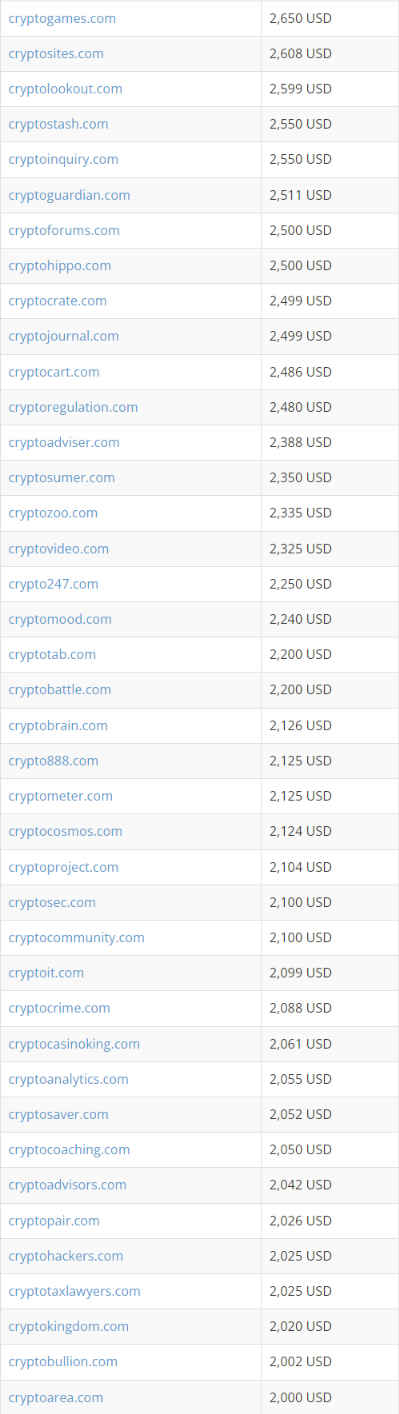Select the cryptostash.com link
Image resolution: width=399 pixels, height=1414 pixels.
(58, 124)
